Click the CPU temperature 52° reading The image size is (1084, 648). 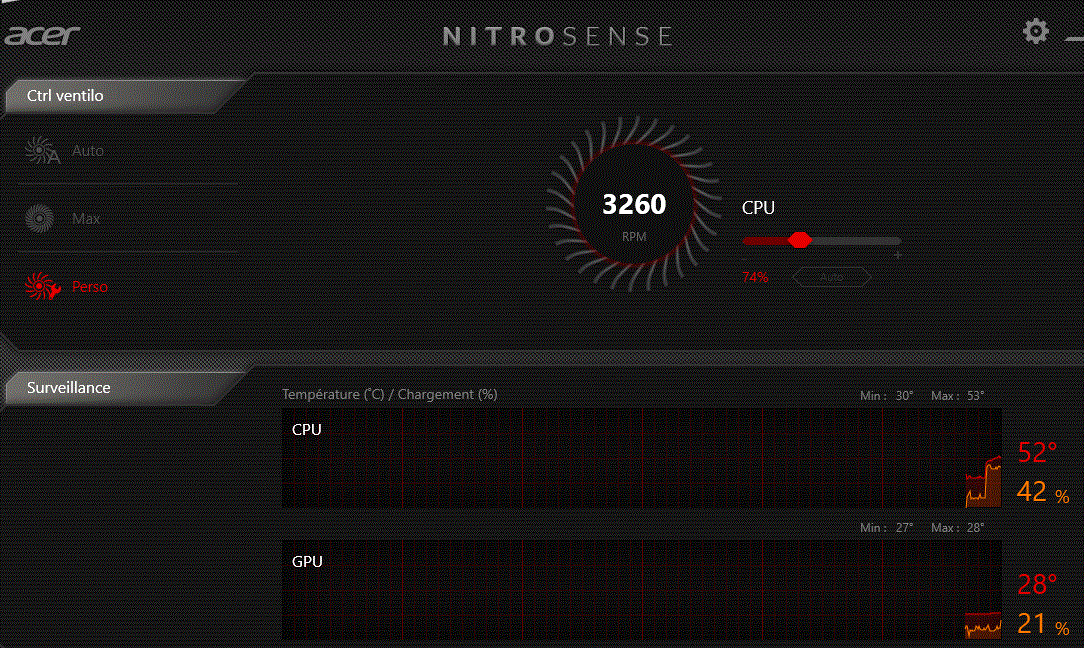[x=1037, y=452]
